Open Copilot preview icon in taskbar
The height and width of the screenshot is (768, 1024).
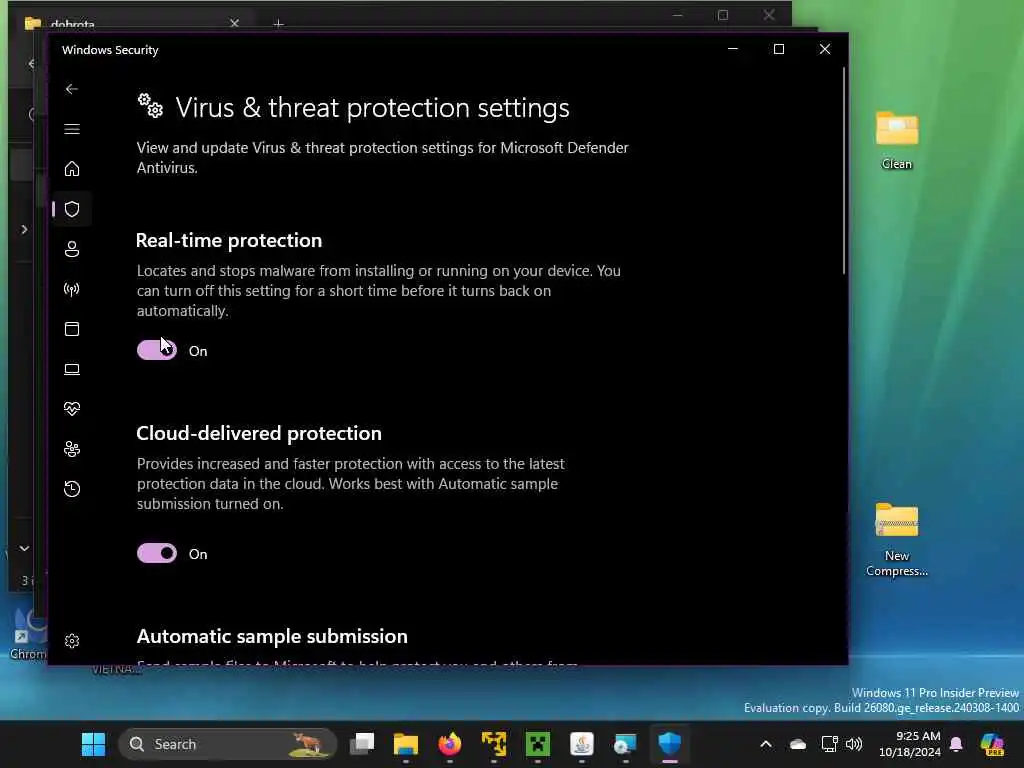[993, 744]
